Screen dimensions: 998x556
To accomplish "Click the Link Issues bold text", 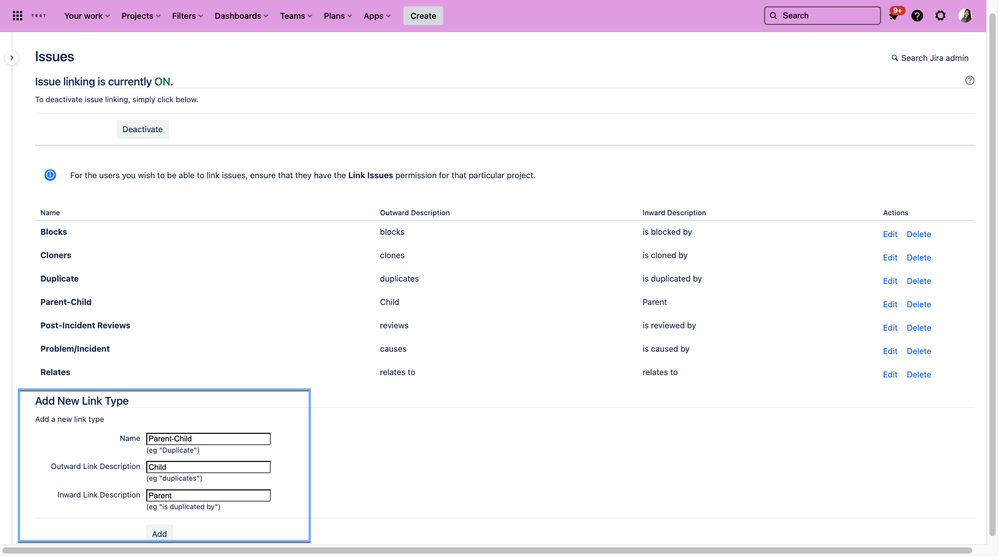I will tap(370, 176).
